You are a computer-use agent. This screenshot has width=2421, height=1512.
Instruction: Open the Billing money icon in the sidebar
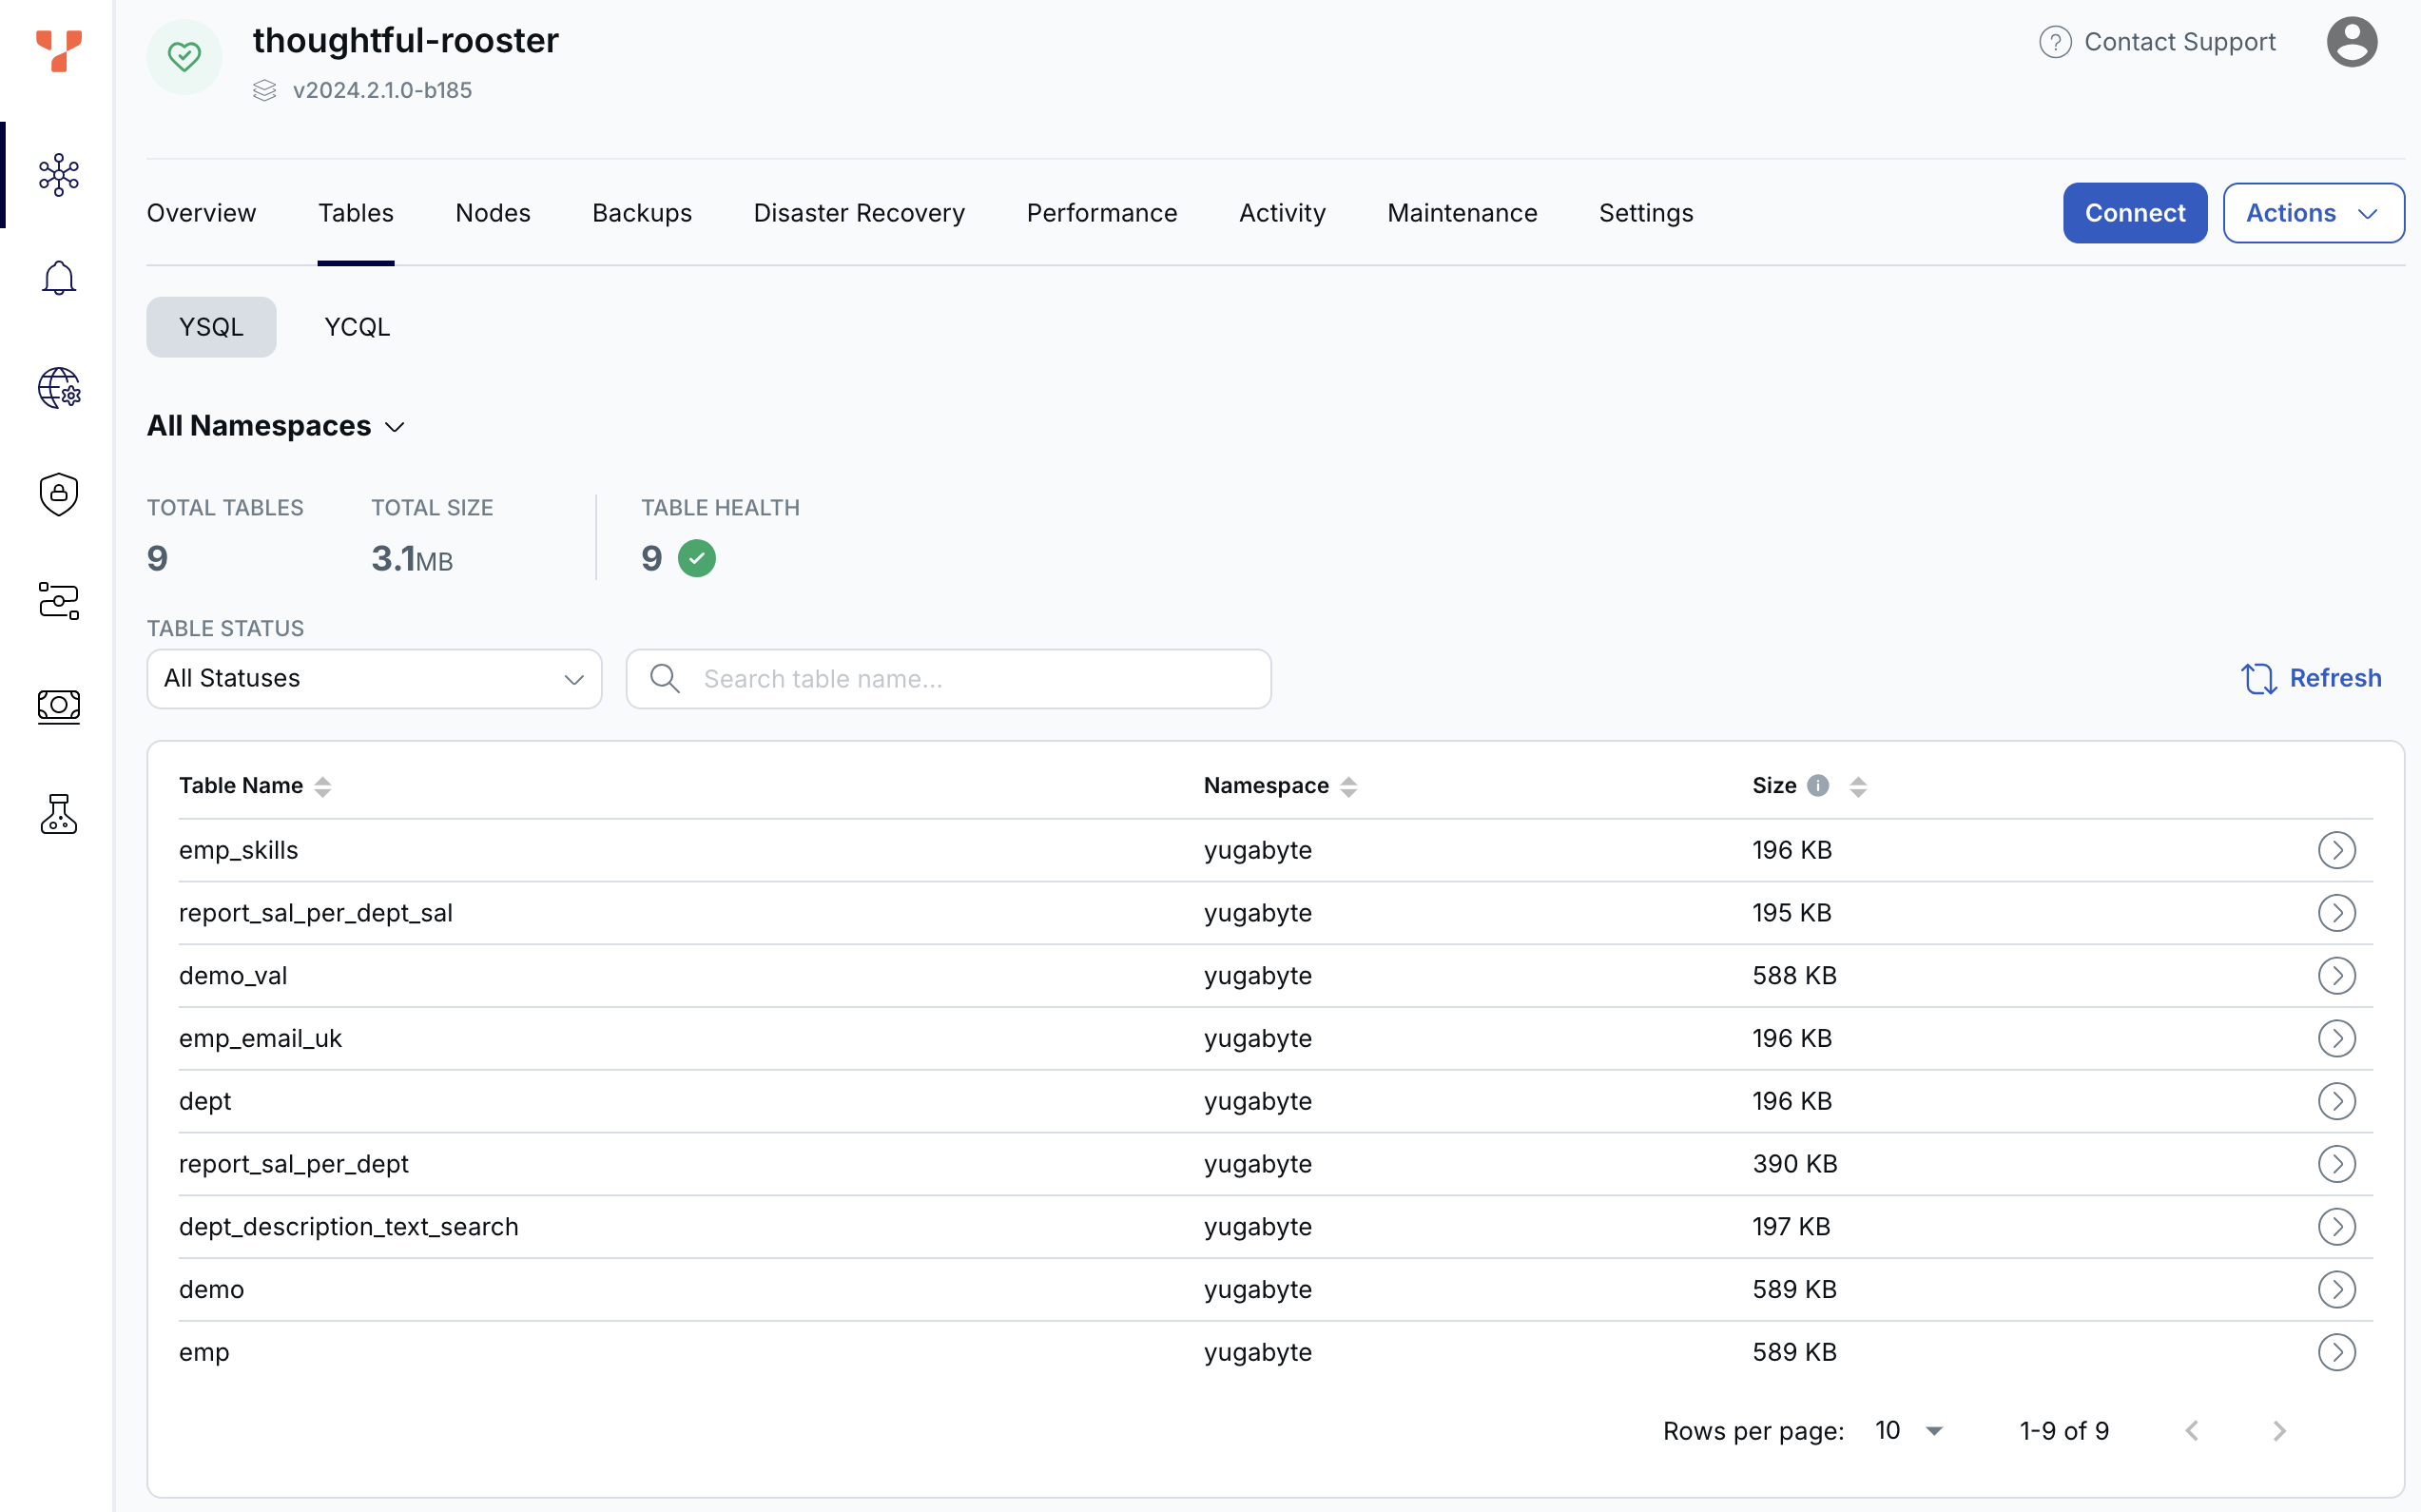click(59, 706)
